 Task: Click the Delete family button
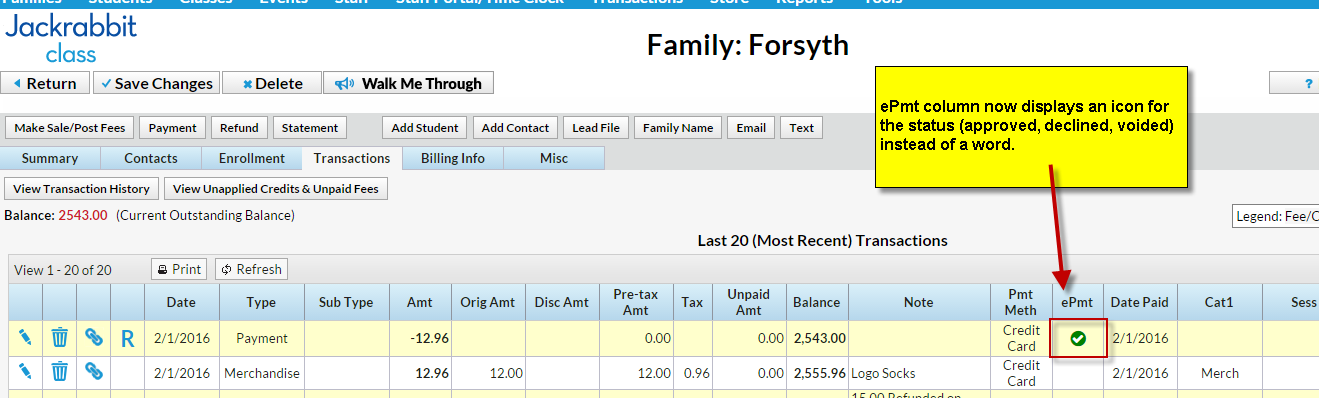coord(272,83)
